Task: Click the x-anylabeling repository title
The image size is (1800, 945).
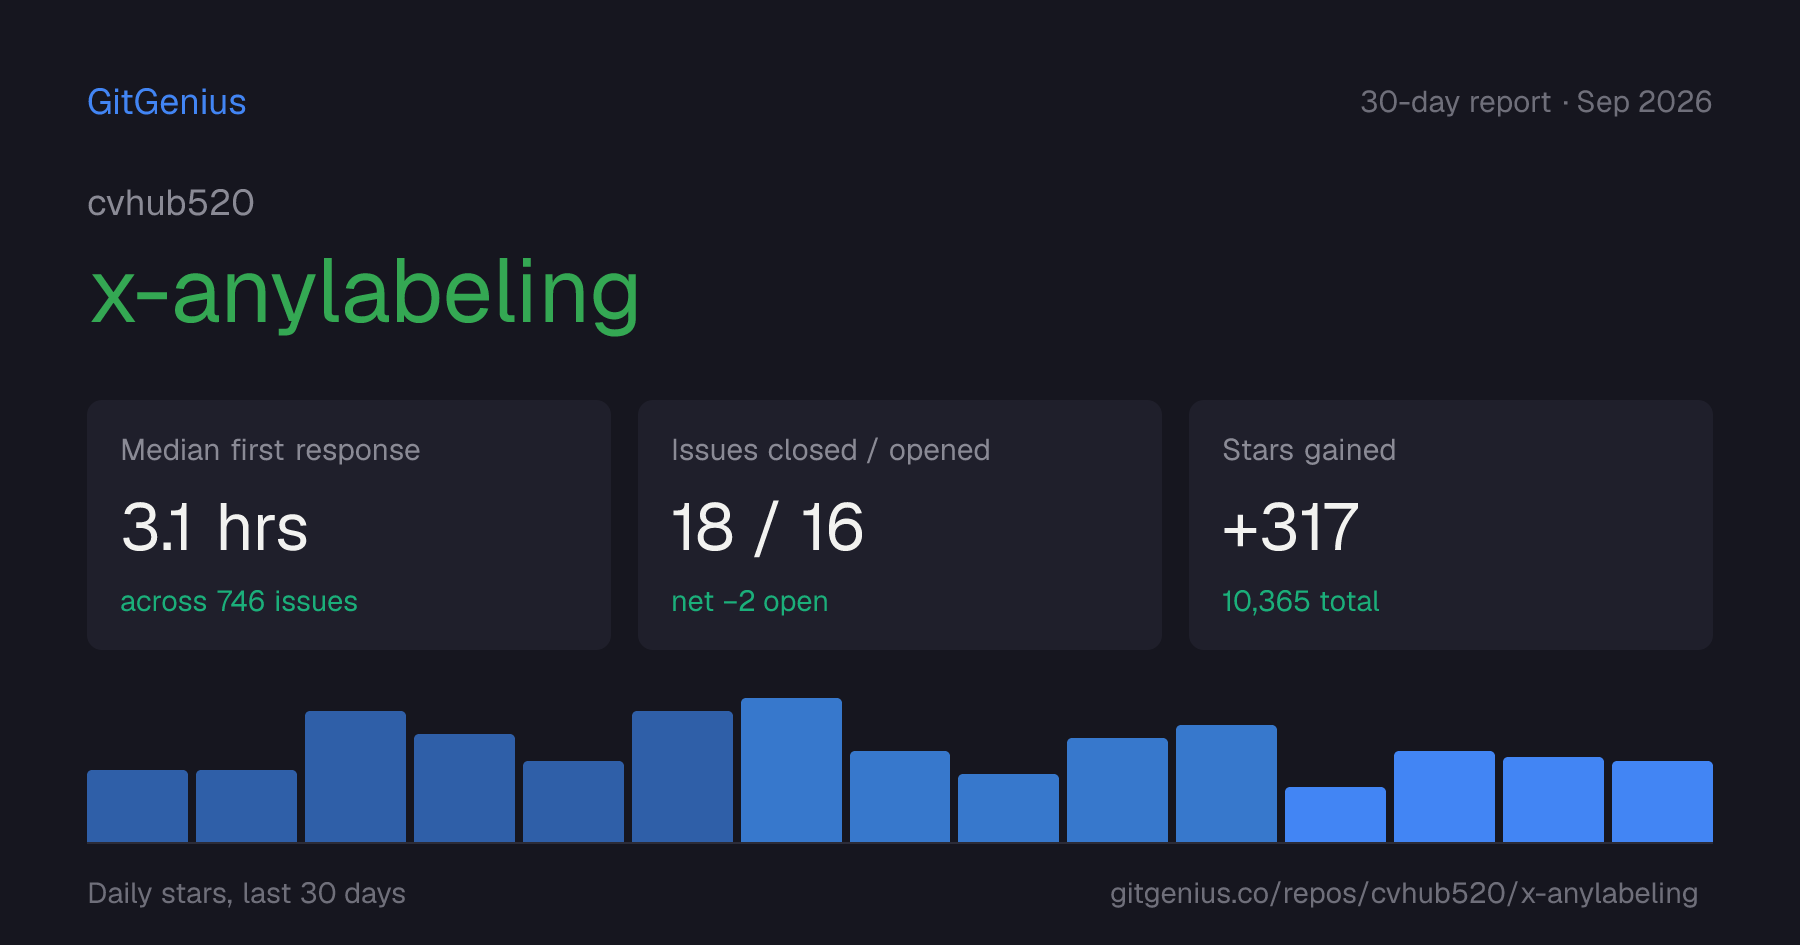Action: [x=364, y=292]
